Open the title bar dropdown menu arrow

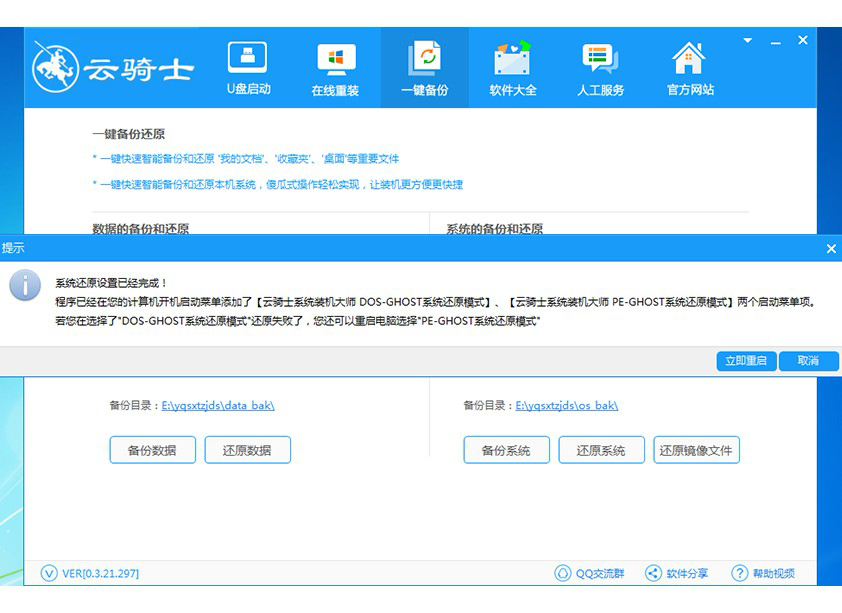coord(747,40)
